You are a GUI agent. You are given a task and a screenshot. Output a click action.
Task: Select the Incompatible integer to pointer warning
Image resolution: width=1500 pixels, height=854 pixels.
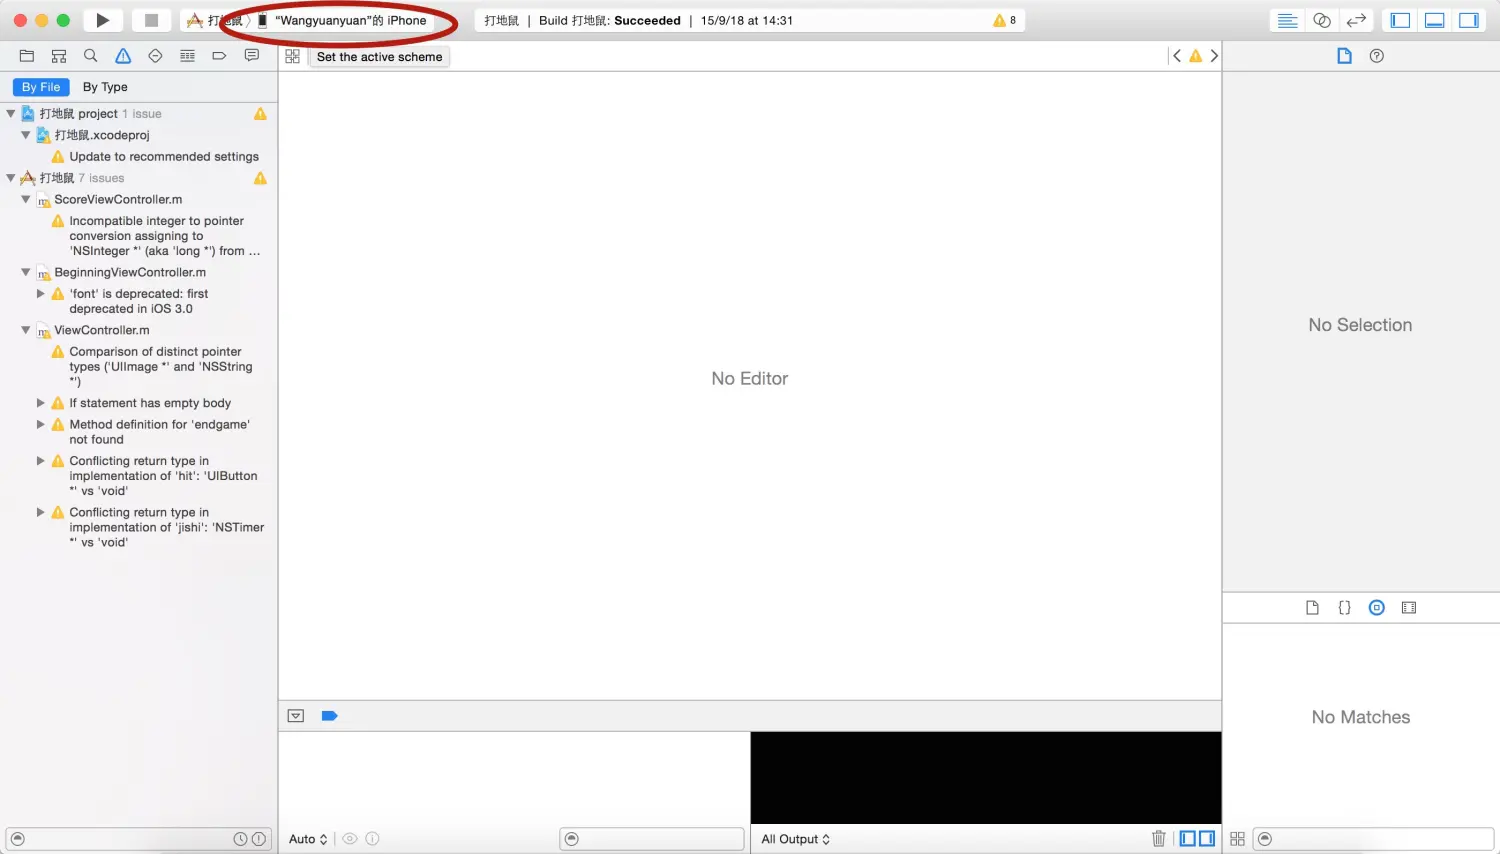pyautogui.click(x=164, y=236)
